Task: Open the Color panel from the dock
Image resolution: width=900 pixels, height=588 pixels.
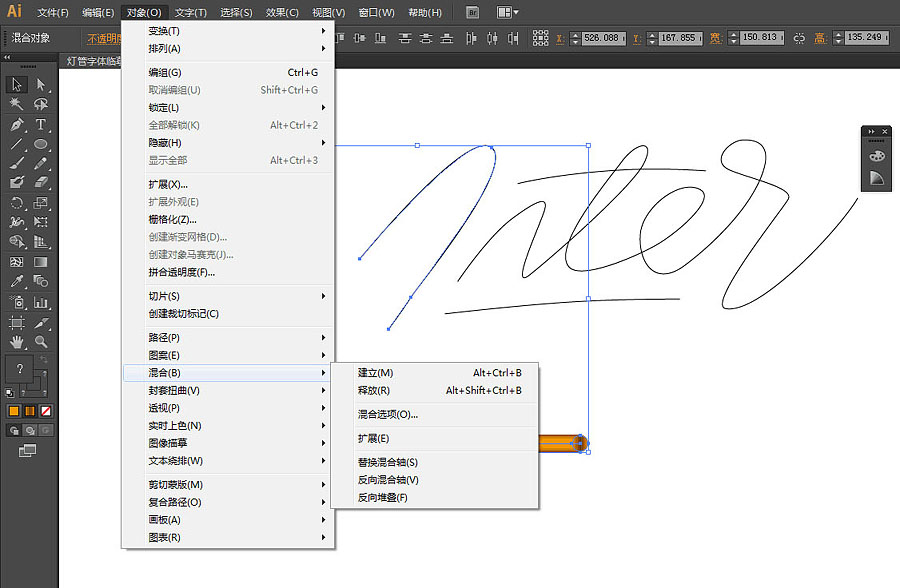Action: [x=876, y=156]
